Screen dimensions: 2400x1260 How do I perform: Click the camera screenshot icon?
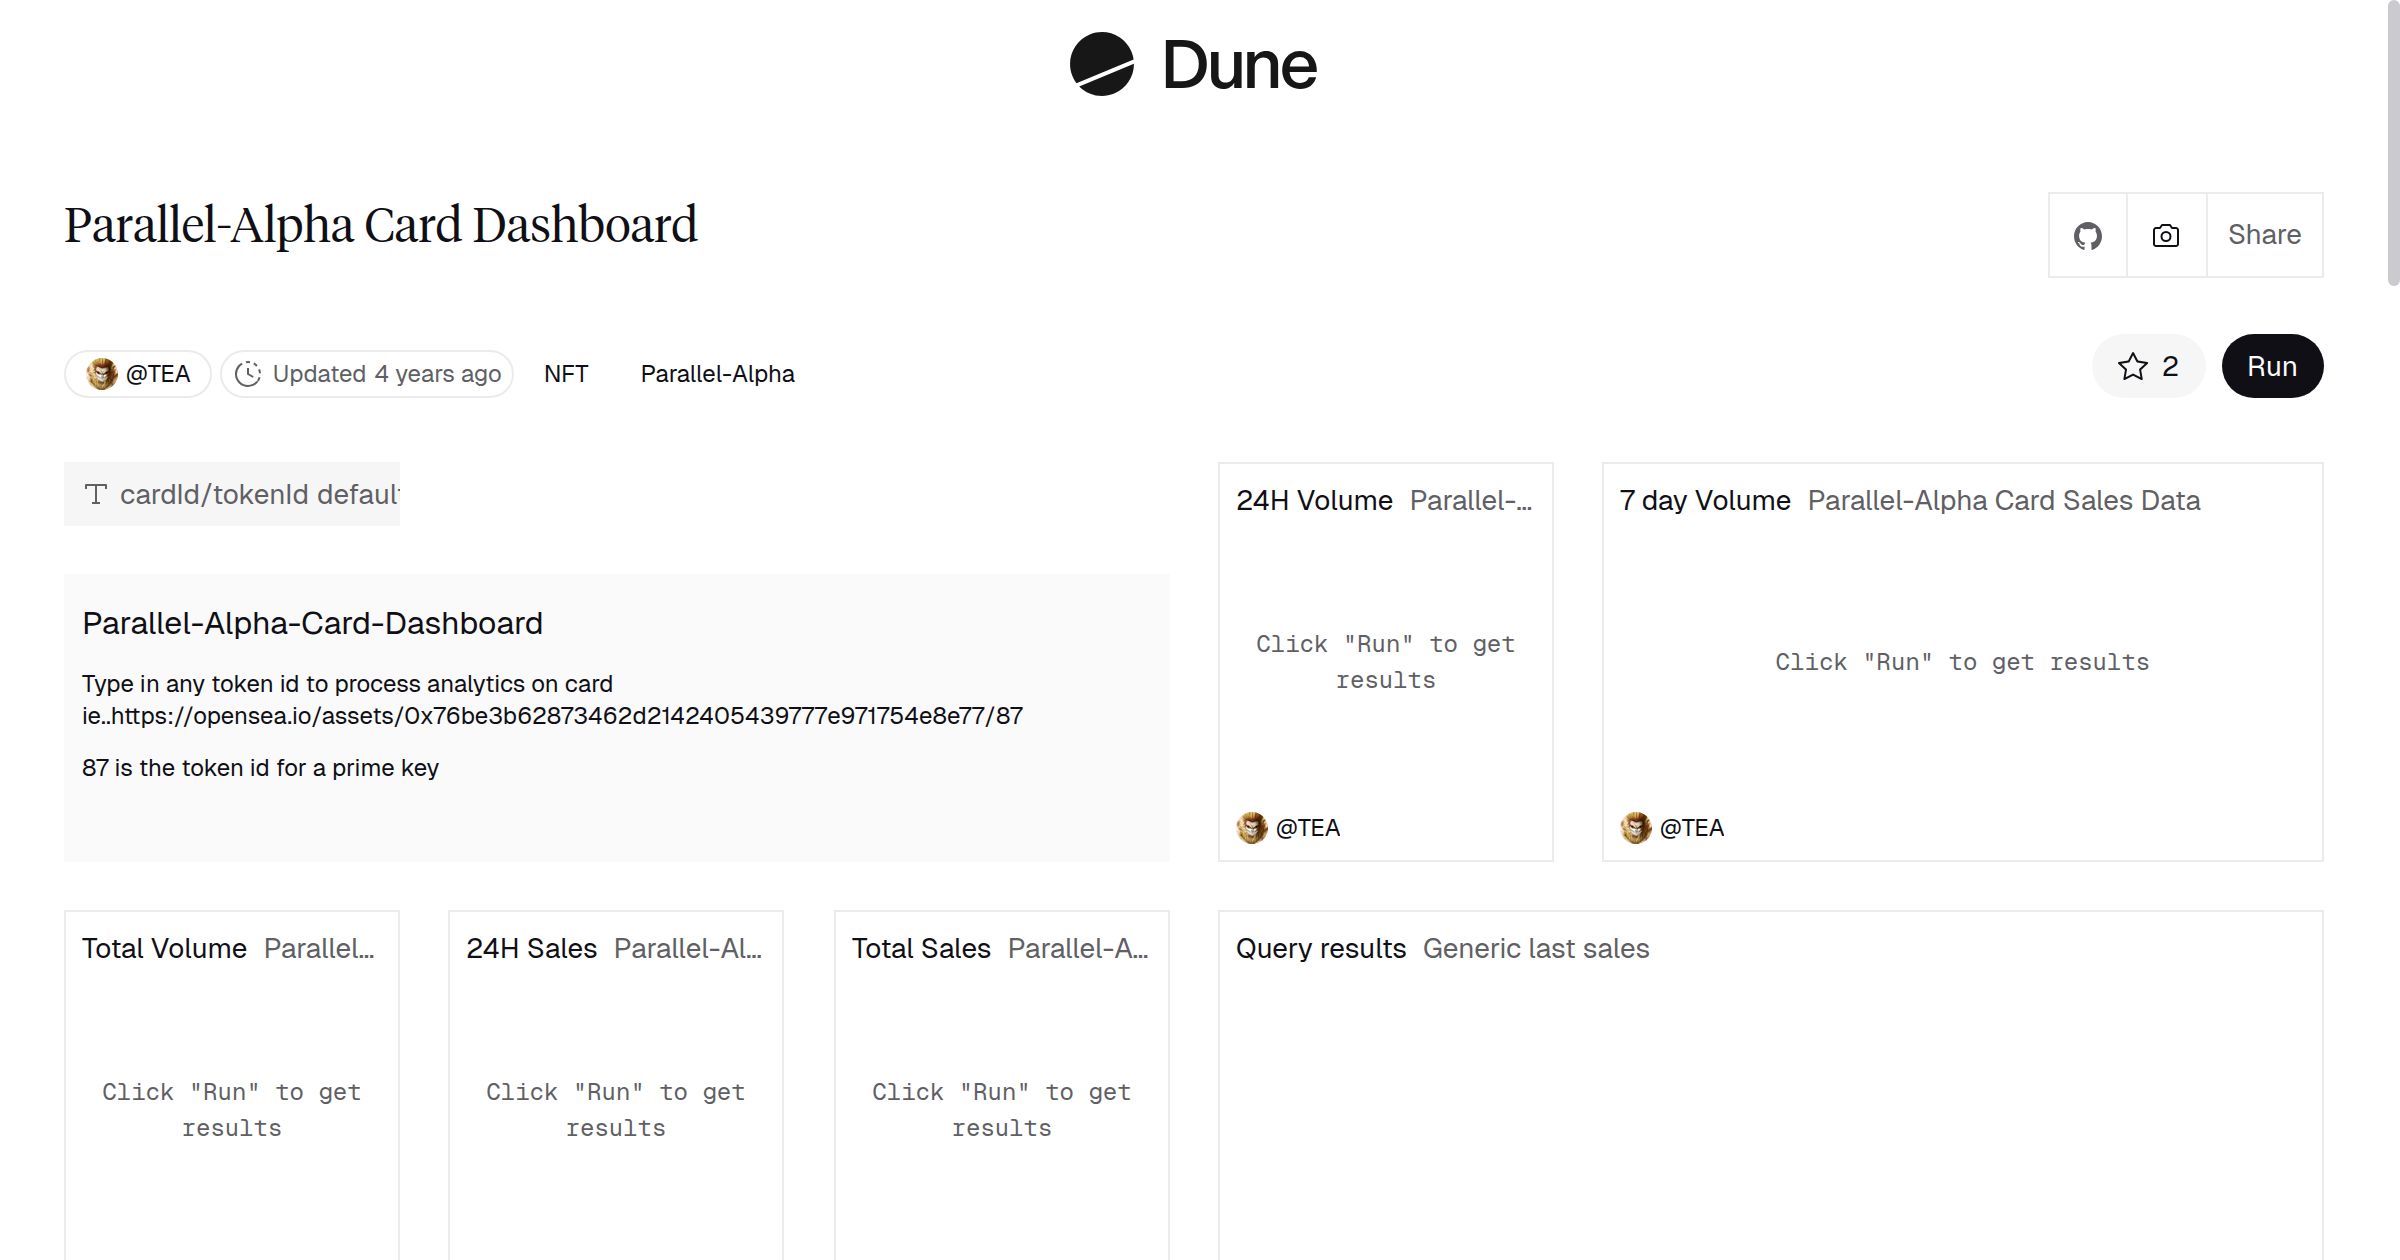(x=2164, y=234)
